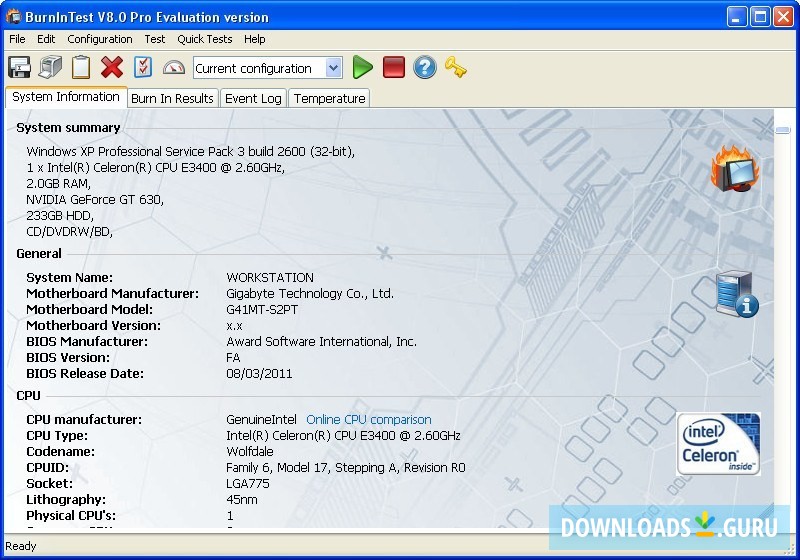Click the System summary section heading
The height and width of the screenshot is (560, 800).
(68, 128)
